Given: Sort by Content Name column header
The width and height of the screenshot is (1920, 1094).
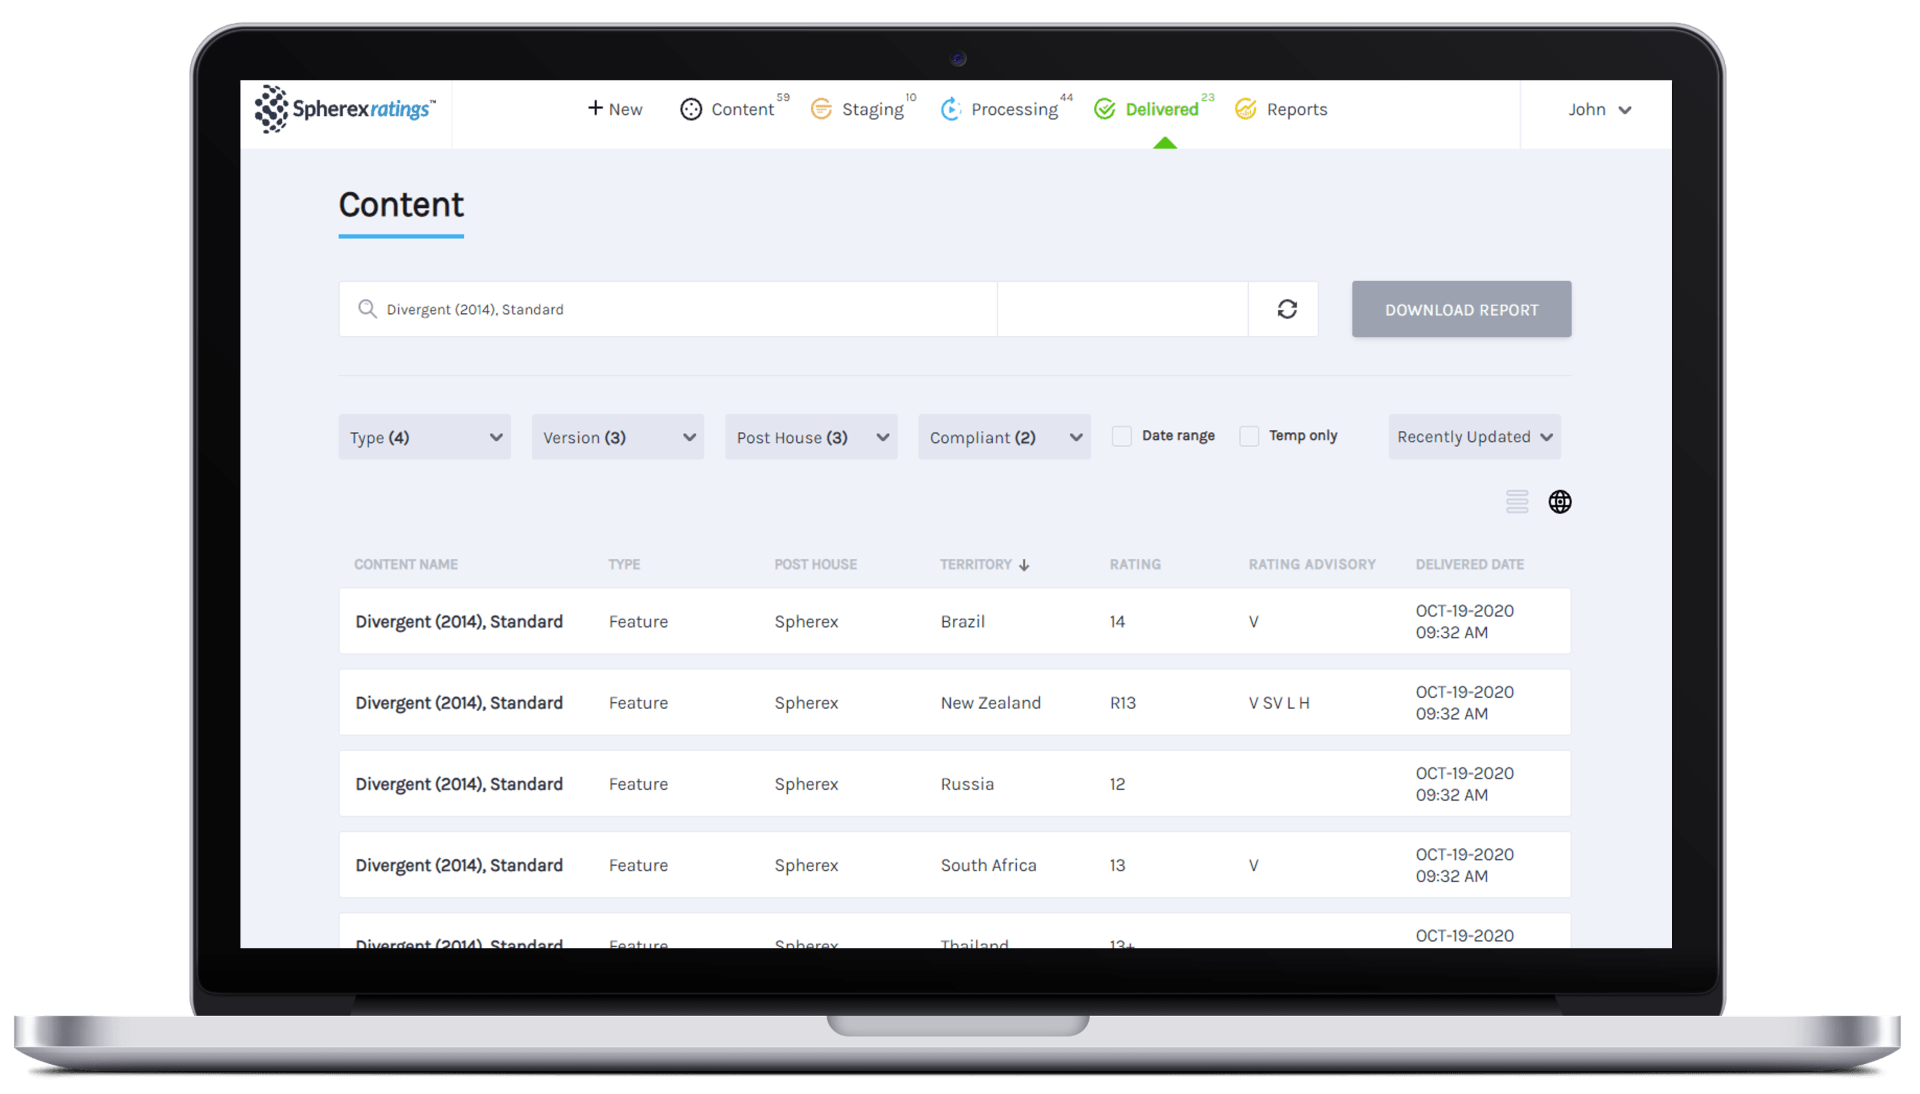Looking at the screenshot, I should coord(406,565).
